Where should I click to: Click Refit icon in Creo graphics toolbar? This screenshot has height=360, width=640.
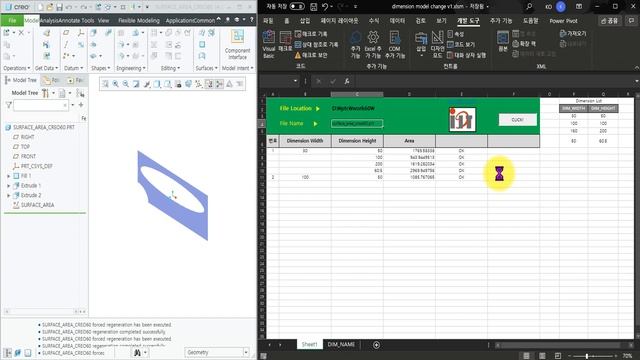click(x=106, y=84)
